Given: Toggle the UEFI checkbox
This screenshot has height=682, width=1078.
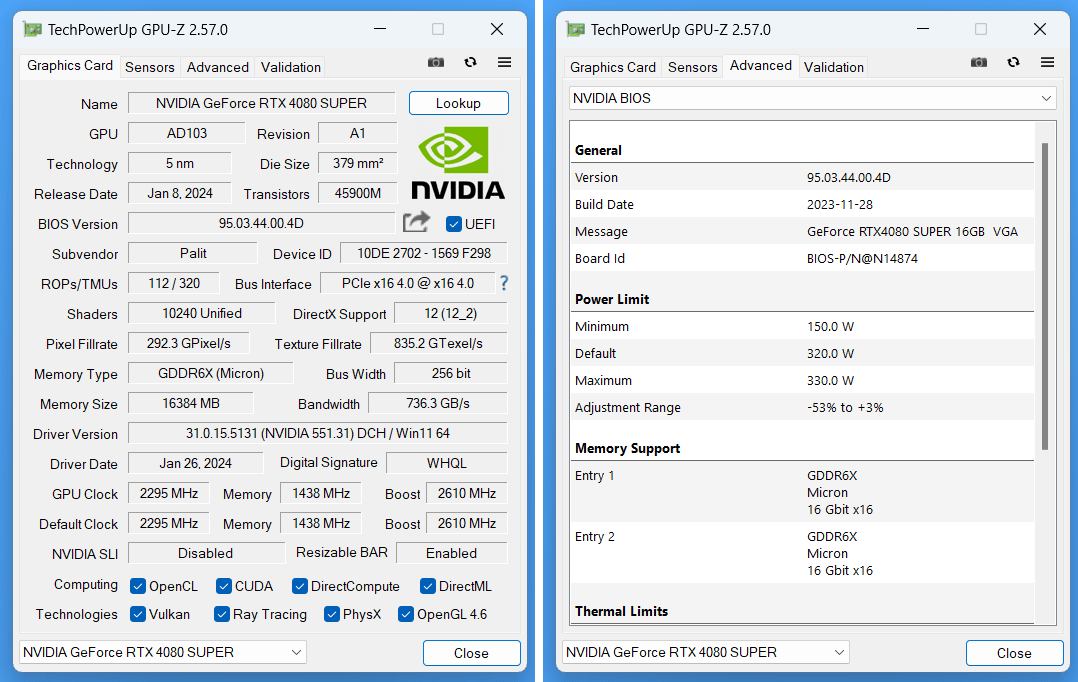Looking at the screenshot, I should coord(454,224).
